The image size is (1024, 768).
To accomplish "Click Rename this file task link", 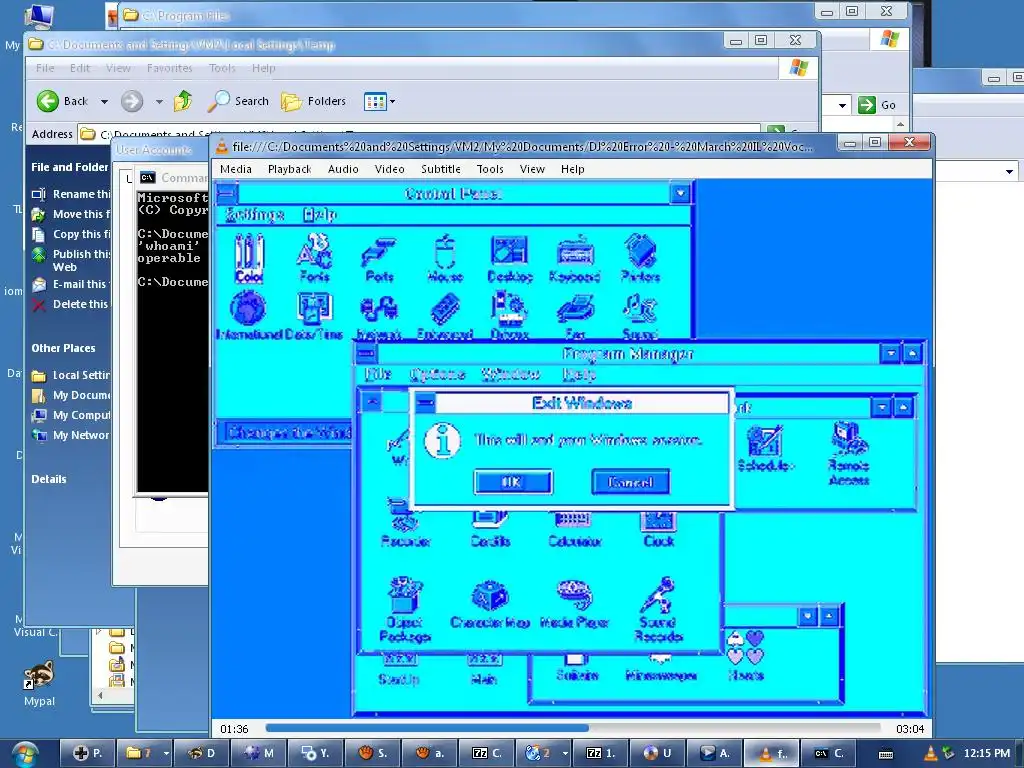I will [x=72, y=194].
